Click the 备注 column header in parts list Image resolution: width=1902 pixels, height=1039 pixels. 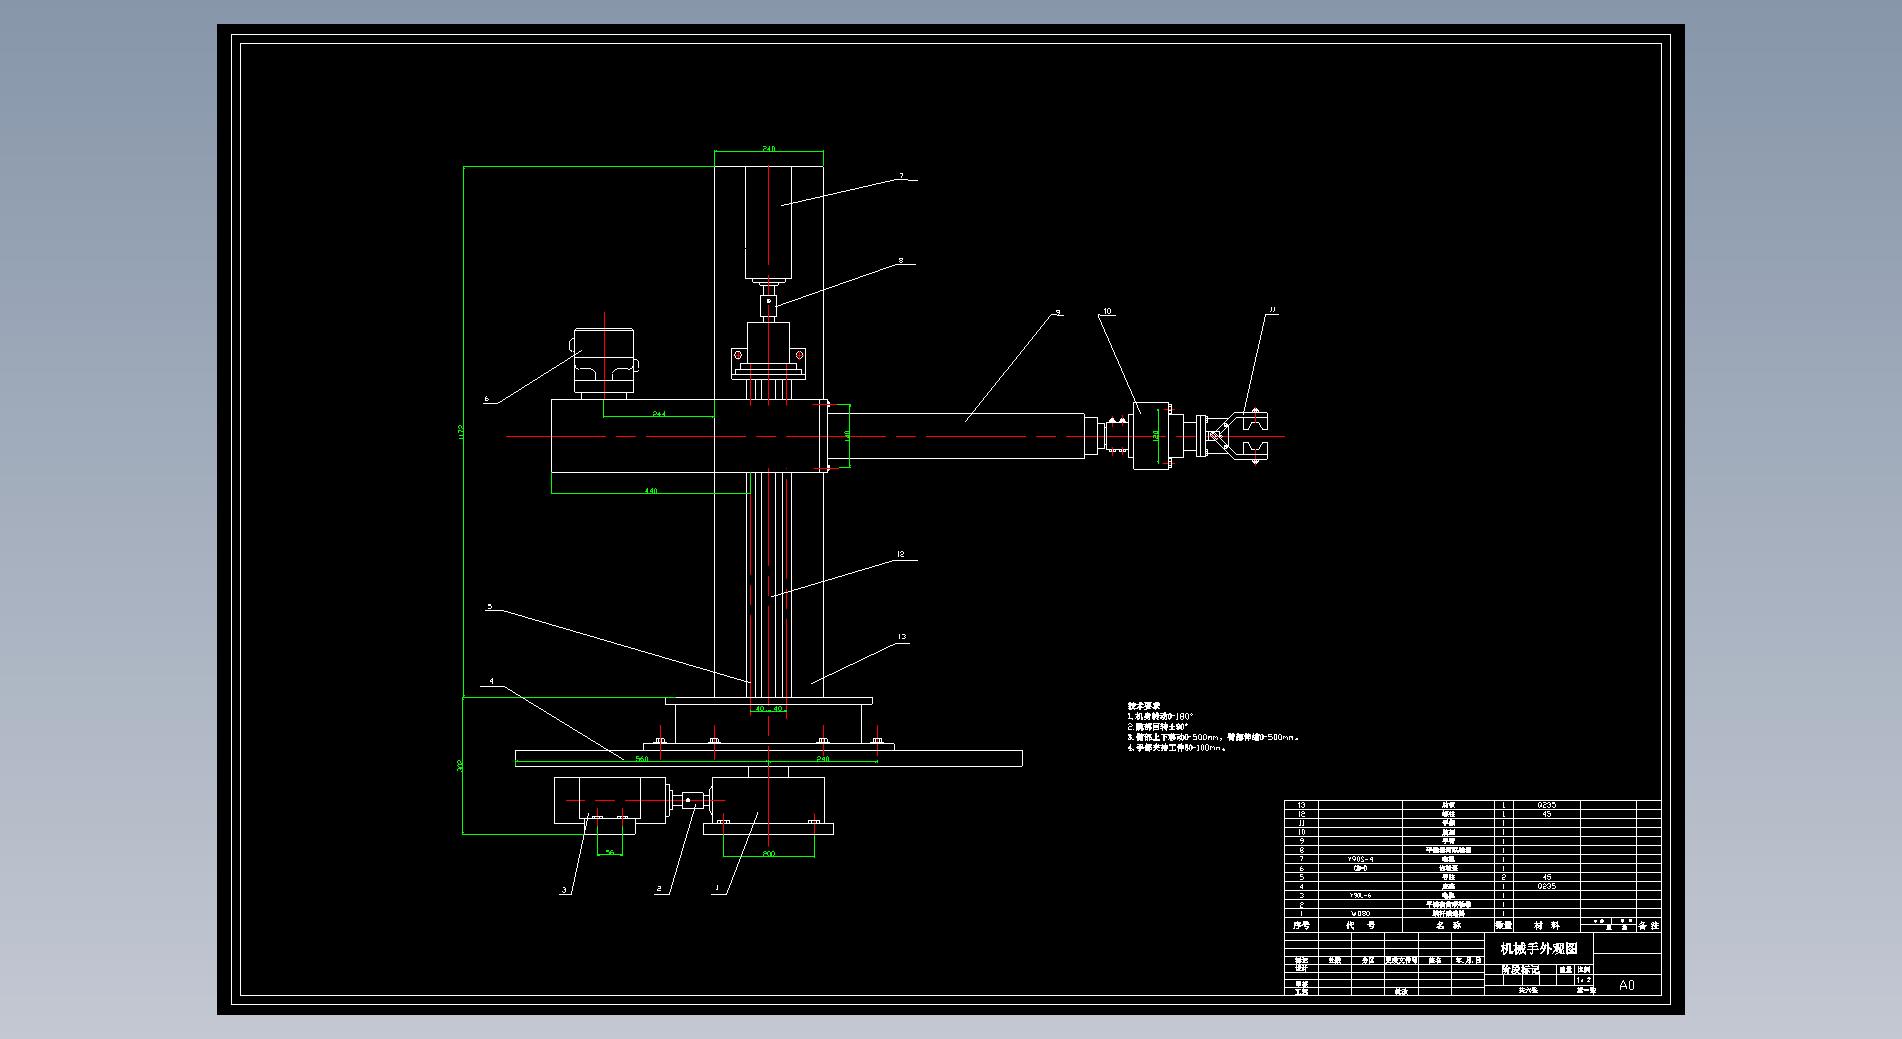1648,926
